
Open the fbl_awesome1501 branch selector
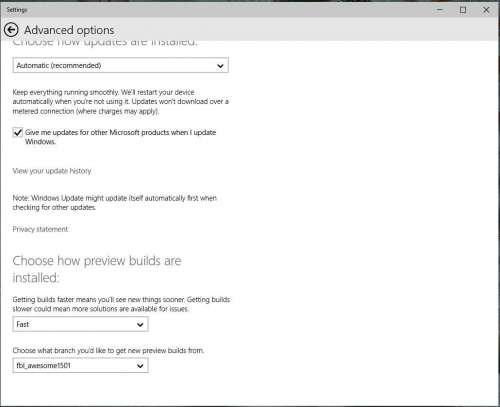[x=80, y=366]
